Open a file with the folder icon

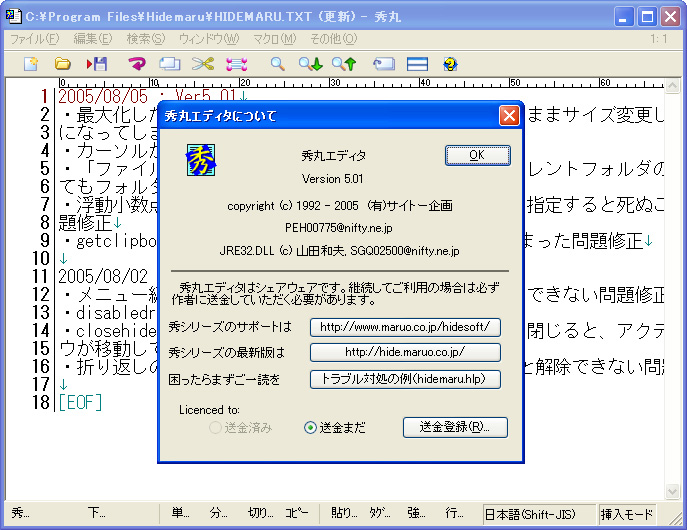(63, 64)
